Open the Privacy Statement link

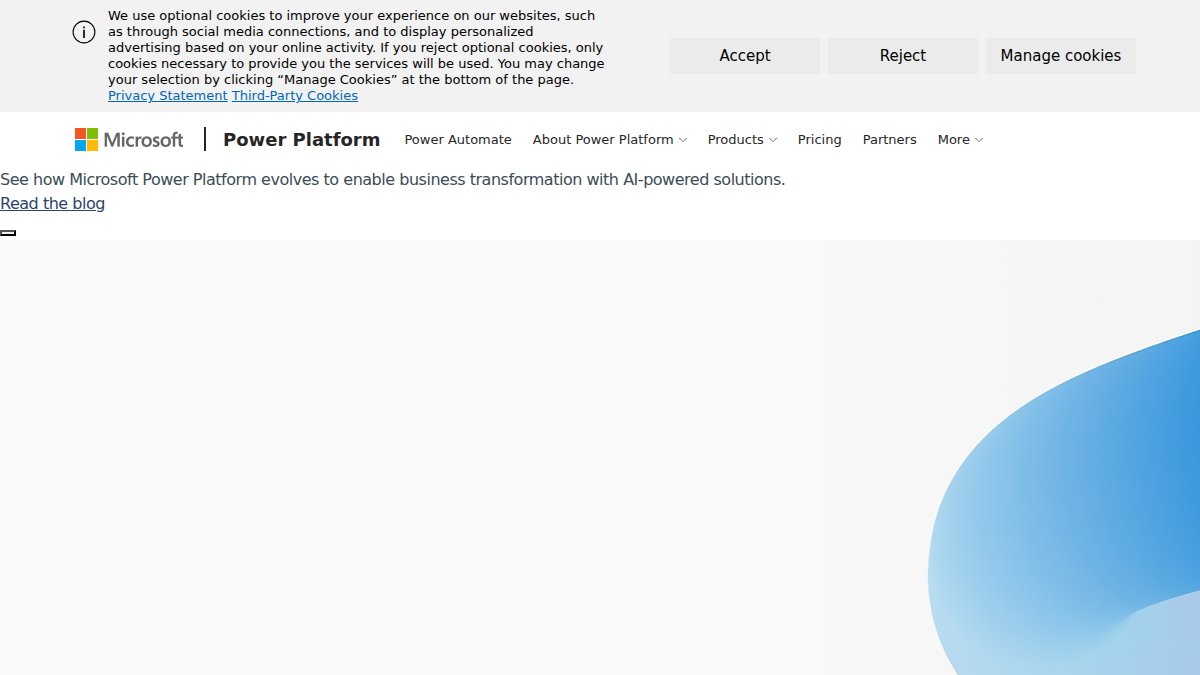click(168, 96)
